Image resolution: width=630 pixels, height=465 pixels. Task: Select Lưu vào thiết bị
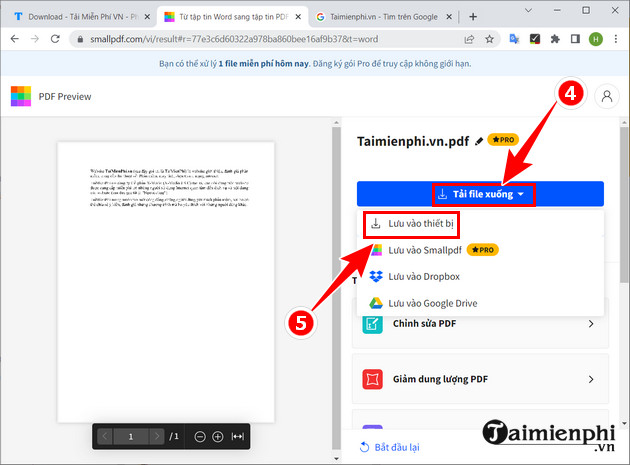pyautogui.click(x=480, y=223)
